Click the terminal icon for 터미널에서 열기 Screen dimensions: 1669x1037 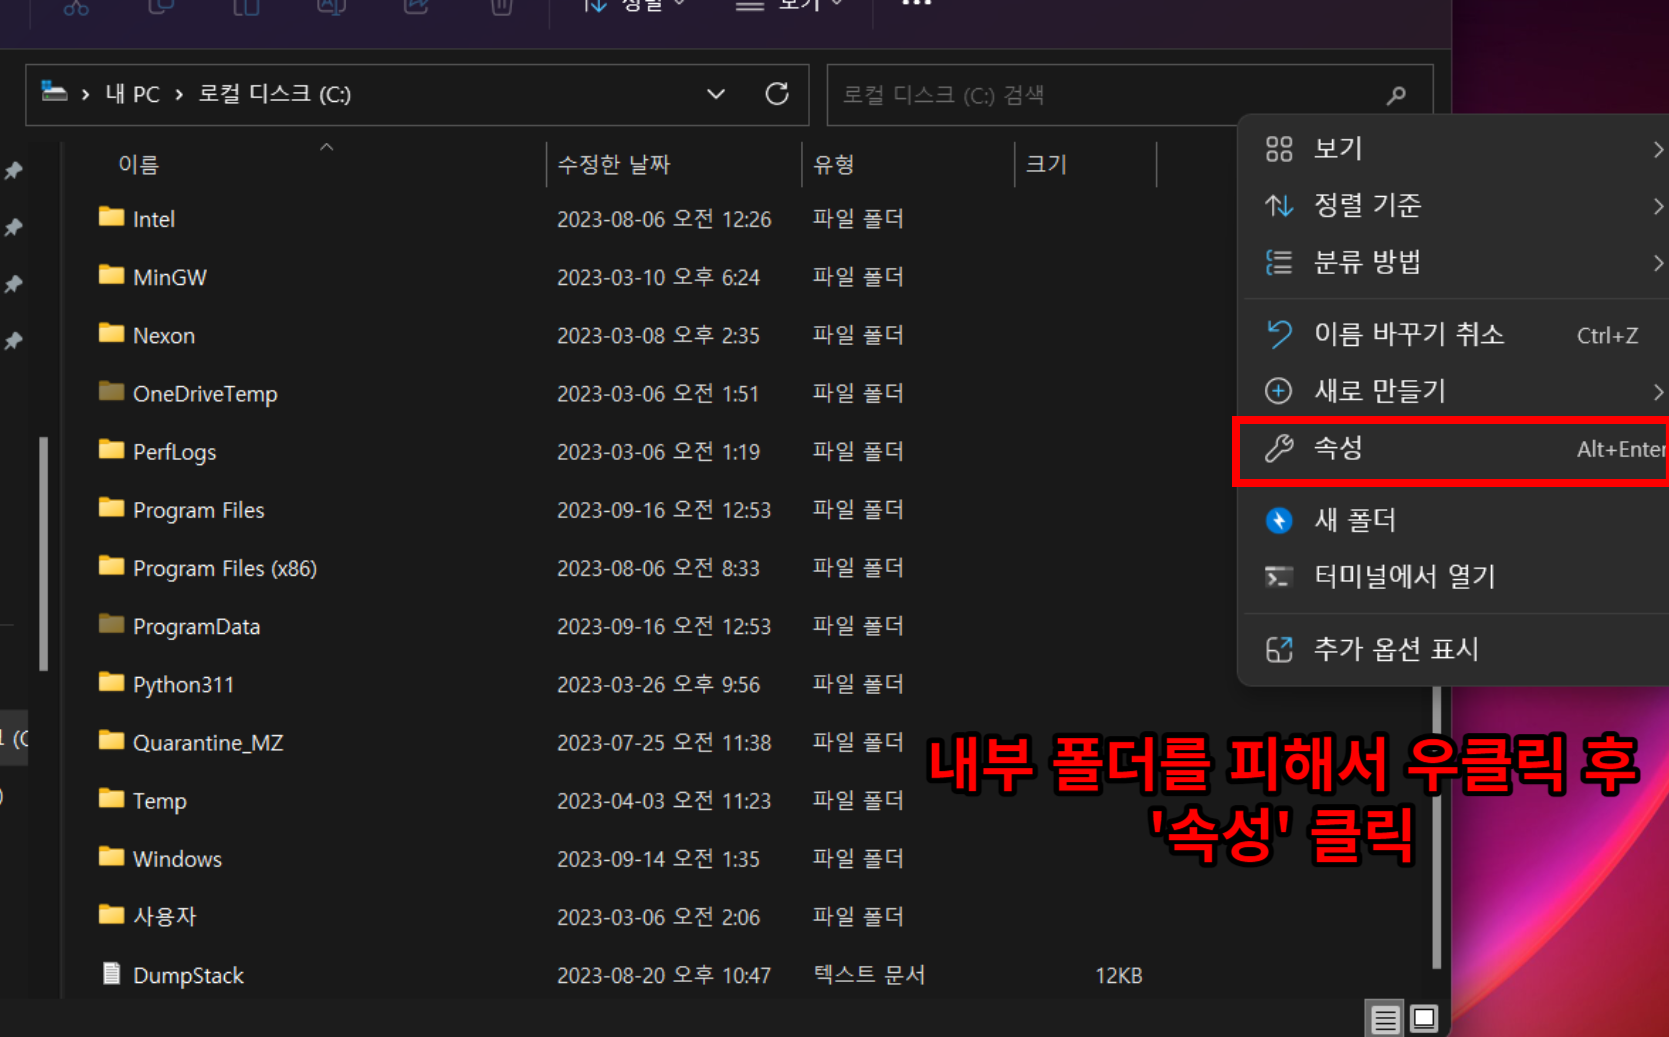click(x=1279, y=577)
